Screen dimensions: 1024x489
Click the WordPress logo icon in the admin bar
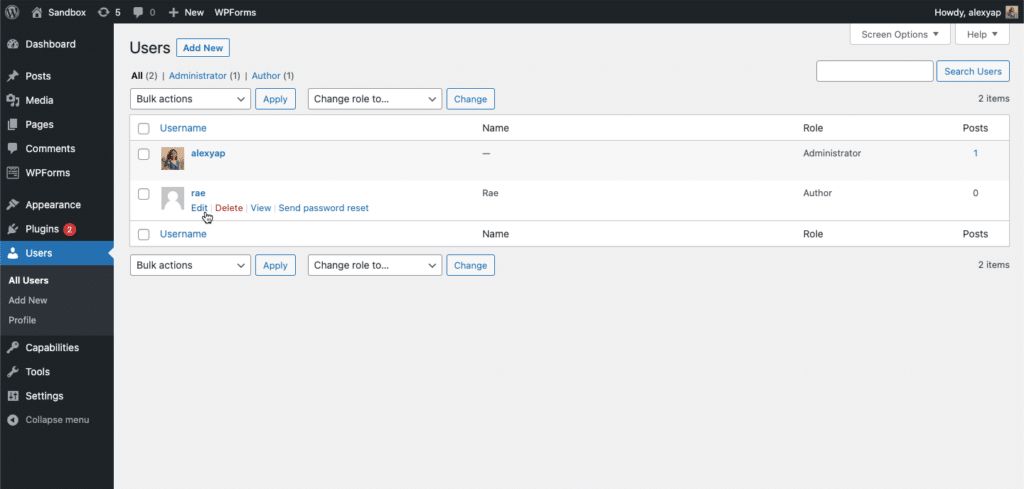pyautogui.click(x=12, y=12)
